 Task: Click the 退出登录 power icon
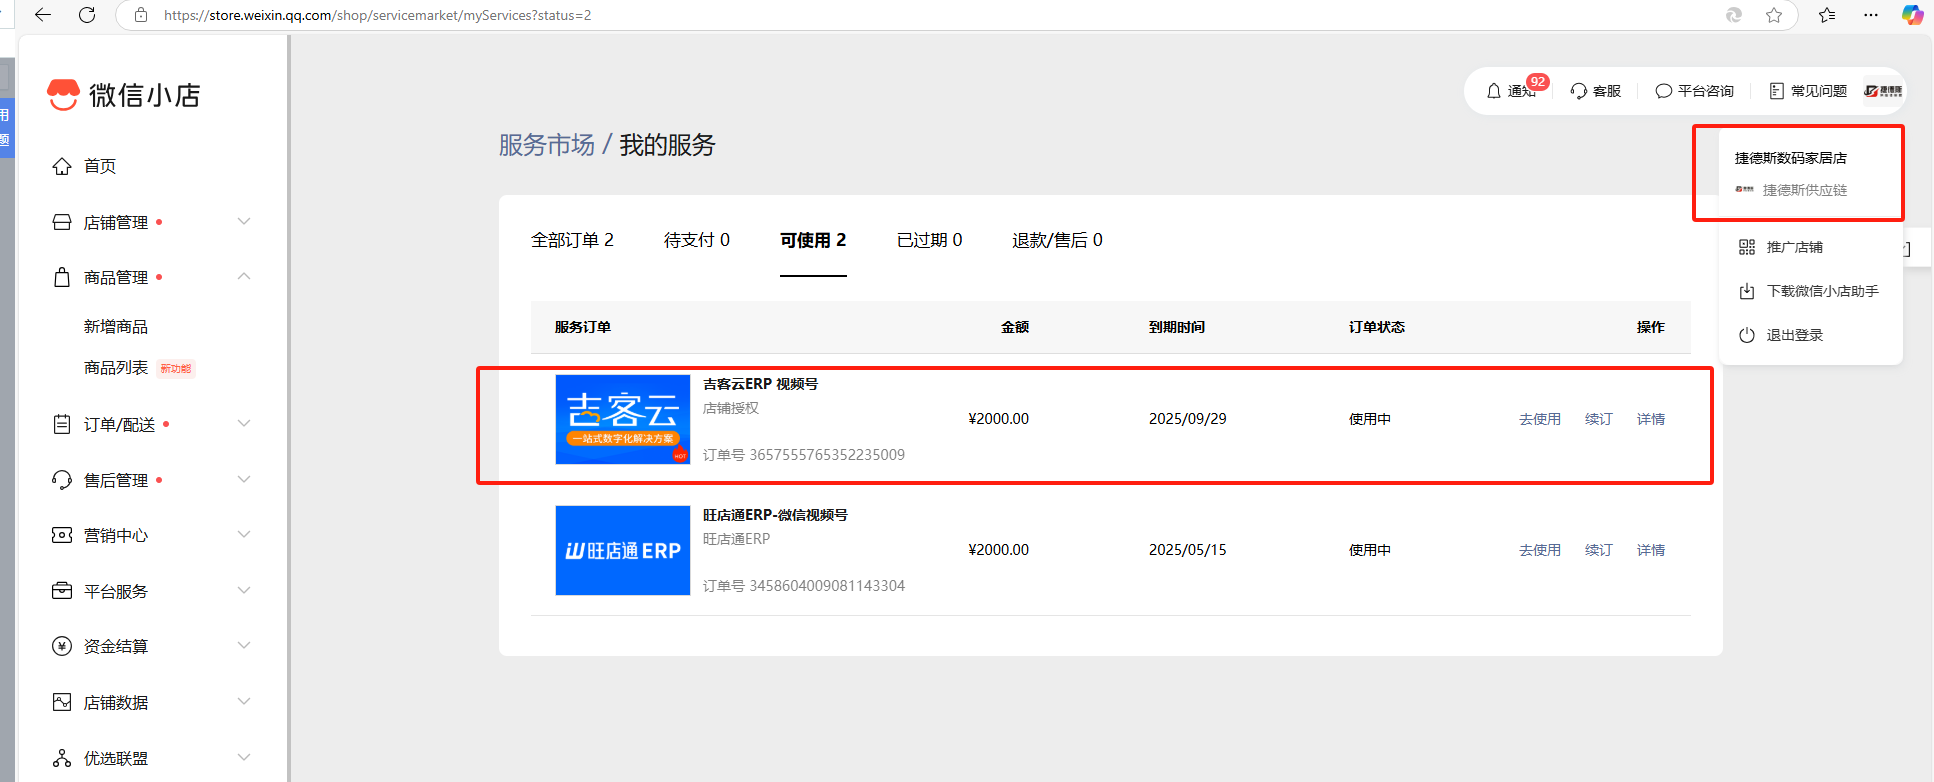[x=1747, y=335]
